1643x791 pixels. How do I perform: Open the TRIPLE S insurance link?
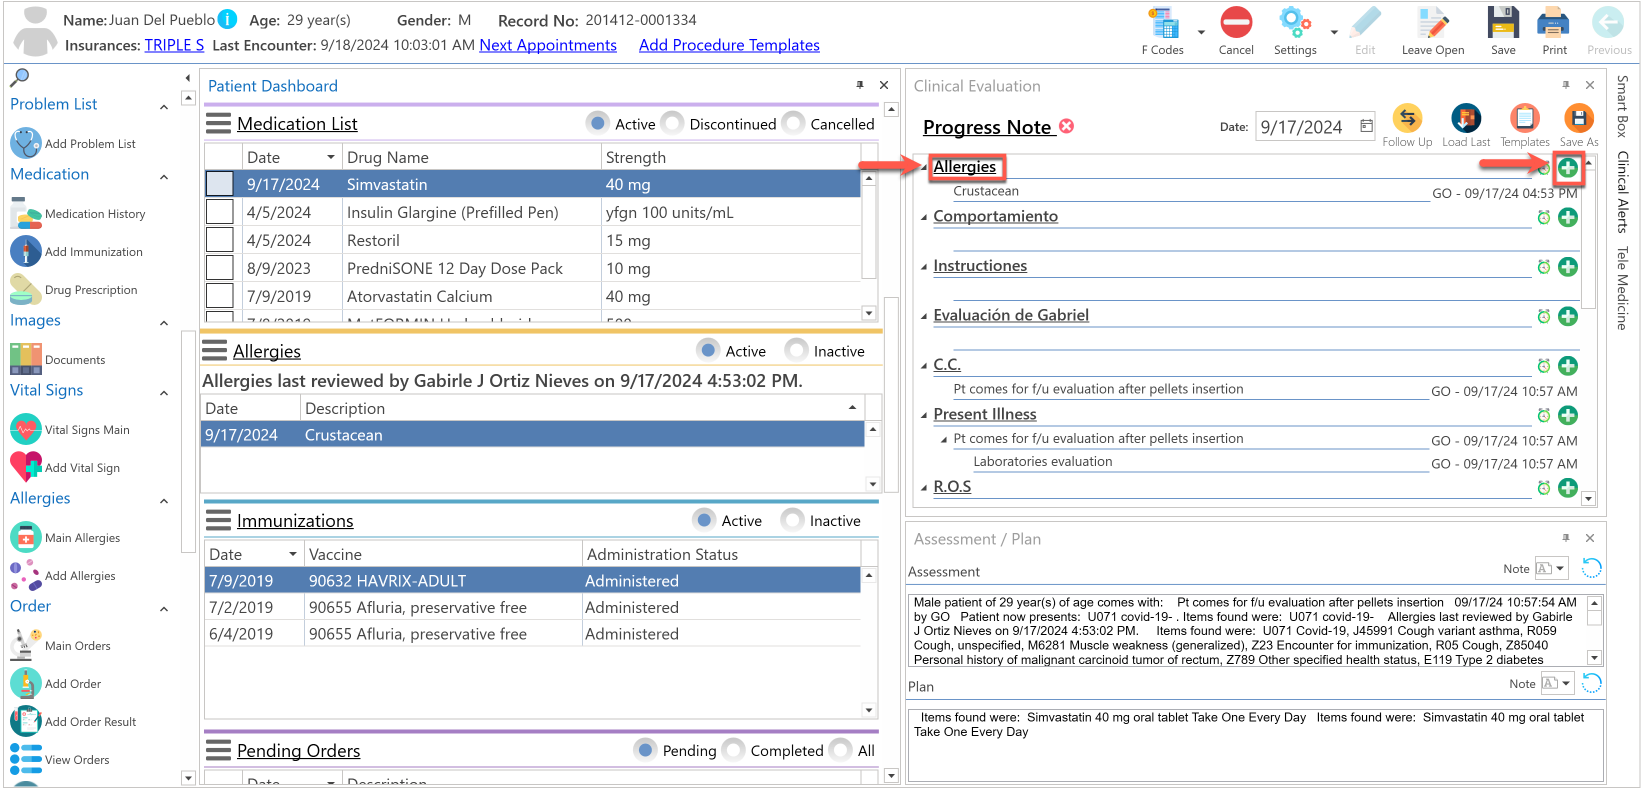tap(174, 45)
